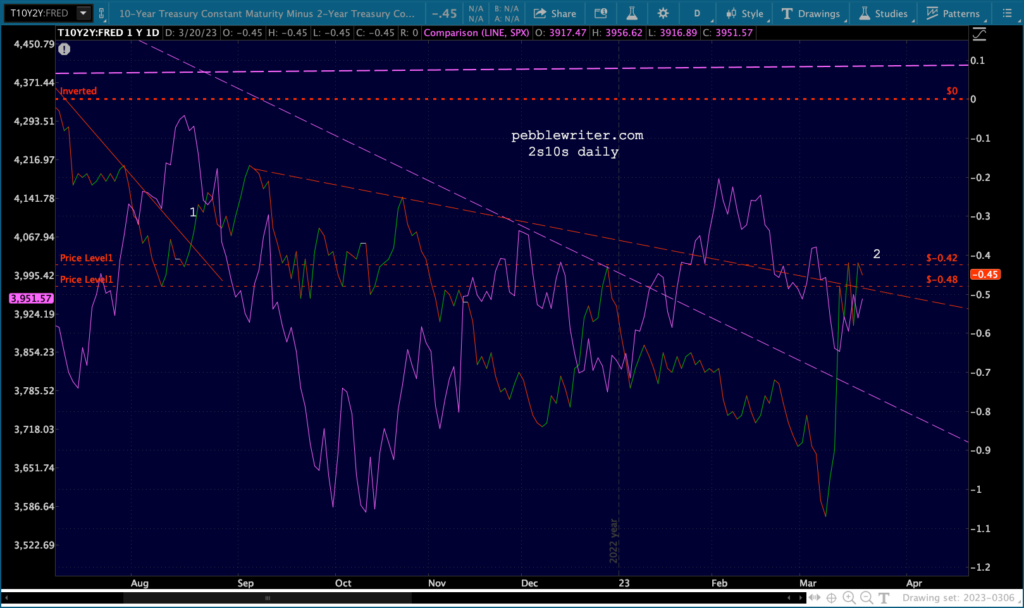Screen dimensions: 1024x608
Task: Click the scrollbar right arrow near zoom icons
Action: [x=801, y=598]
